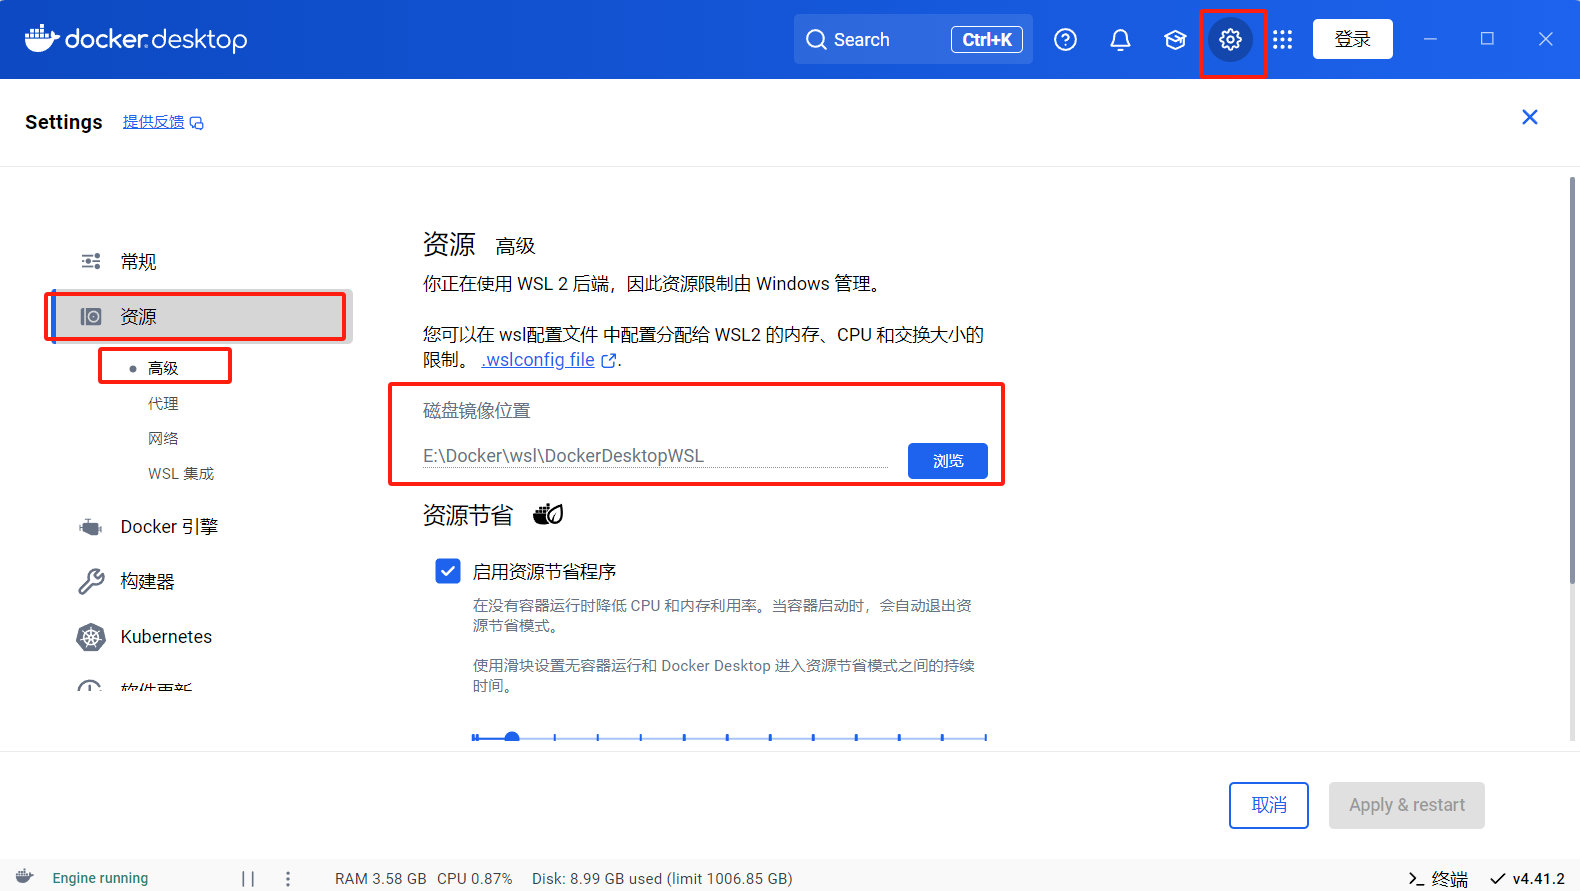Click the Apply & restart button
This screenshot has height=891, width=1580.
coord(1407,805)
